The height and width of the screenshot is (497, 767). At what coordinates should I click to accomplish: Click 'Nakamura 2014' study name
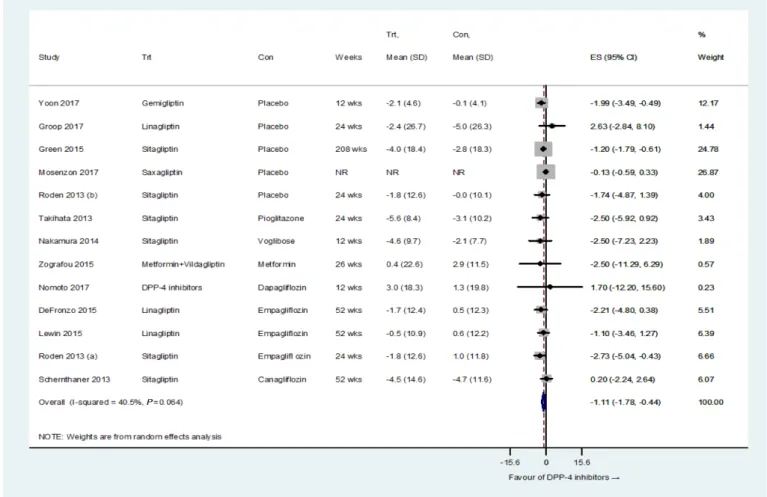68,241
